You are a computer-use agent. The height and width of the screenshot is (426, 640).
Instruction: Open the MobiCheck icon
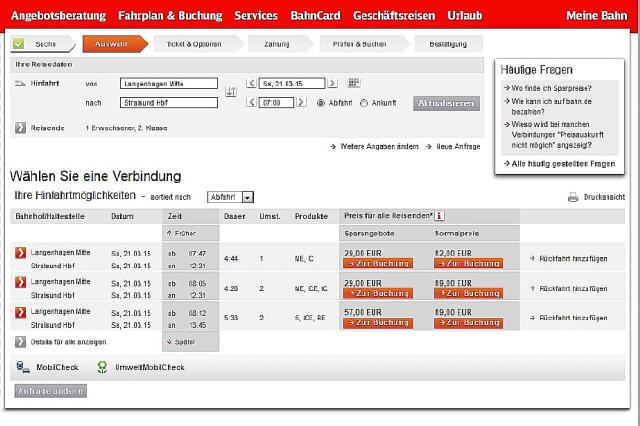tap(23, 367)
